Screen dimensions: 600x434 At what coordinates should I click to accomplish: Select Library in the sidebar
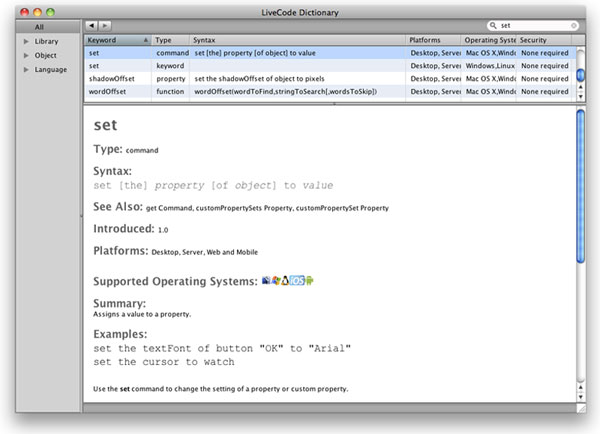pyautogui.click(x=46, y=41)
